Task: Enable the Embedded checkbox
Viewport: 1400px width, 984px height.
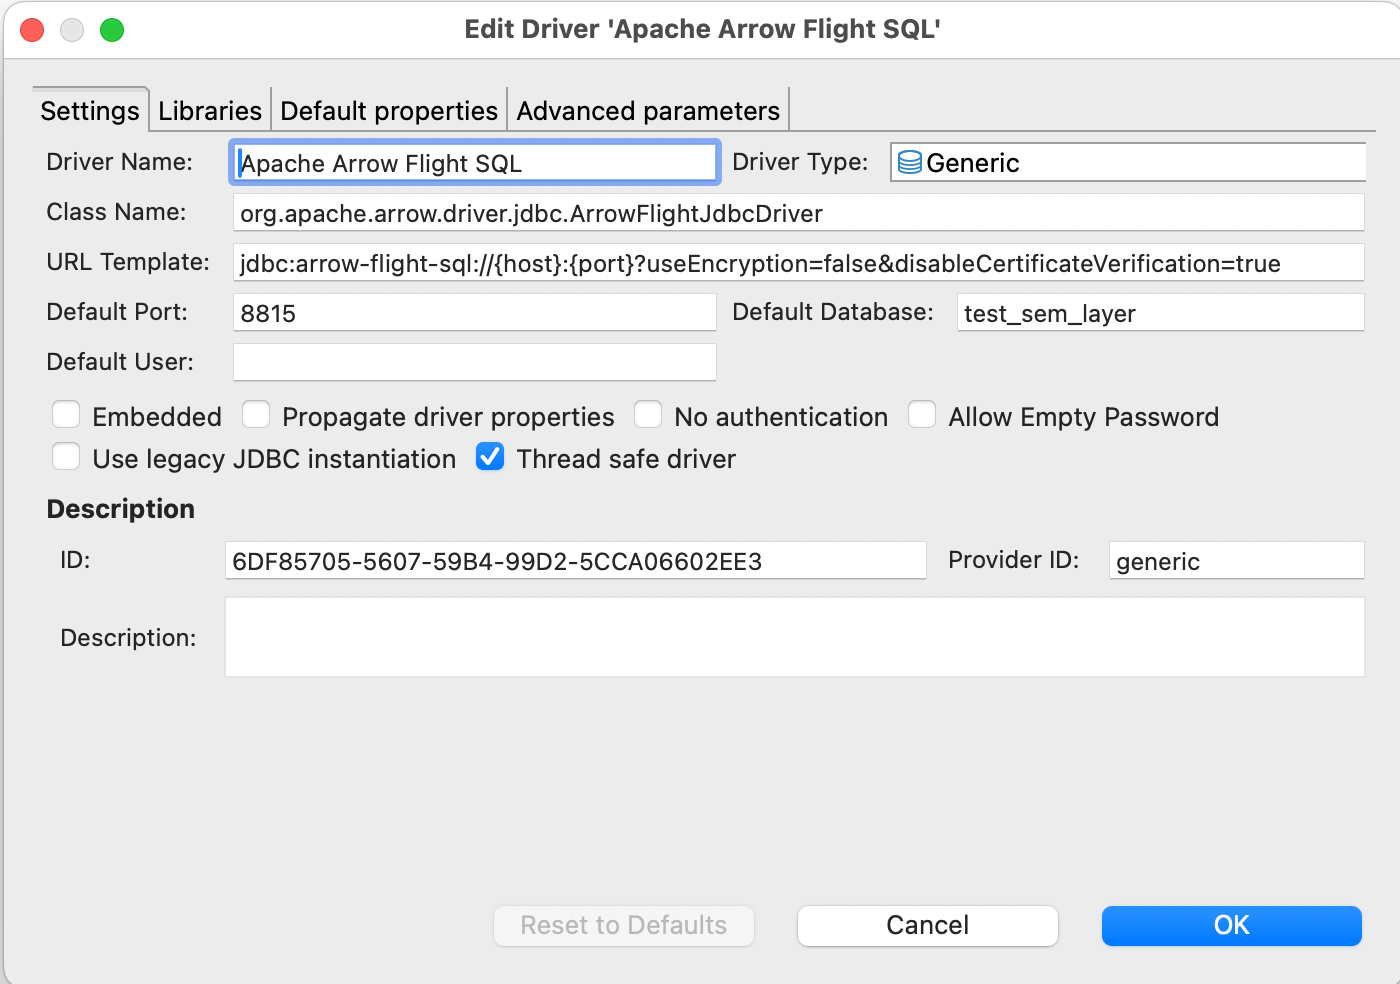Action: (66, 415)
